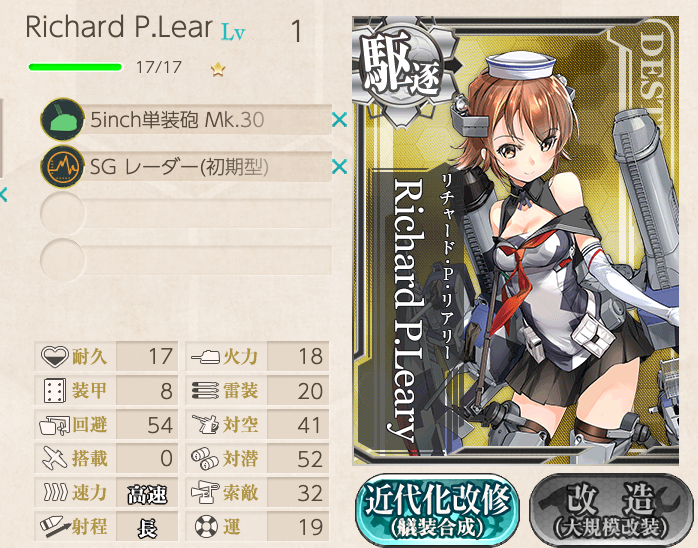
Task: Click the airplane icon beside 搭載
Action: point(54,458)
